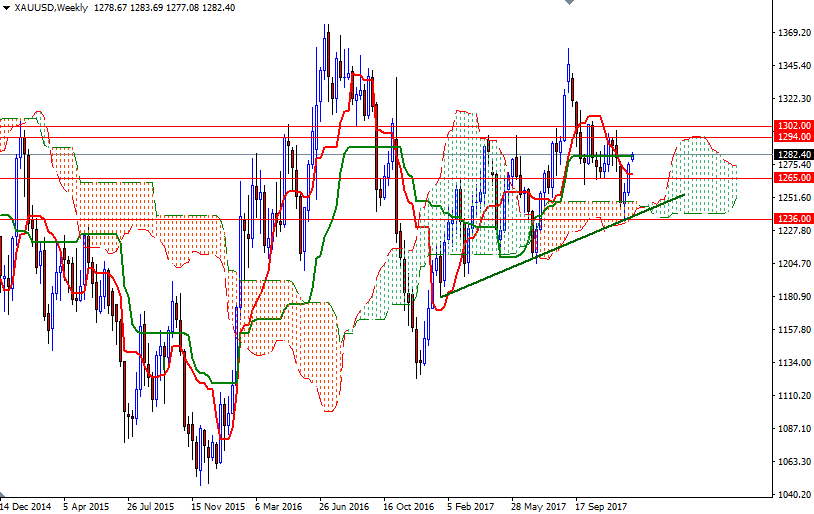This screenshot has height=514, width=814.
Task: Click the green projected Ichimoku cloud
Action: point(705,180)
